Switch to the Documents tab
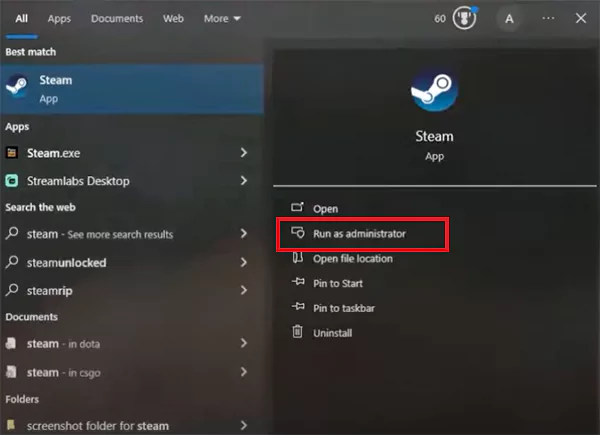Screen dimensions: 600x435 [x=117, y=18]
